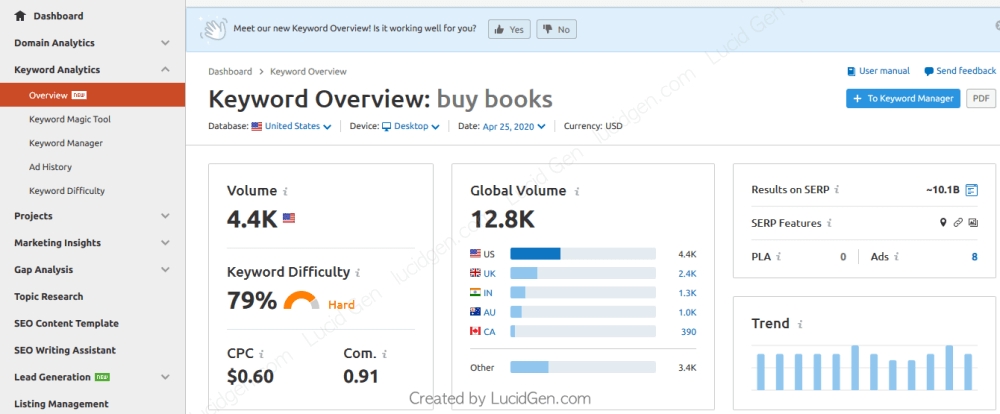Click the SERP Features image pack icon
Image resolution: width=1000 pixels, height=414 pixels.
pos(973,223)
